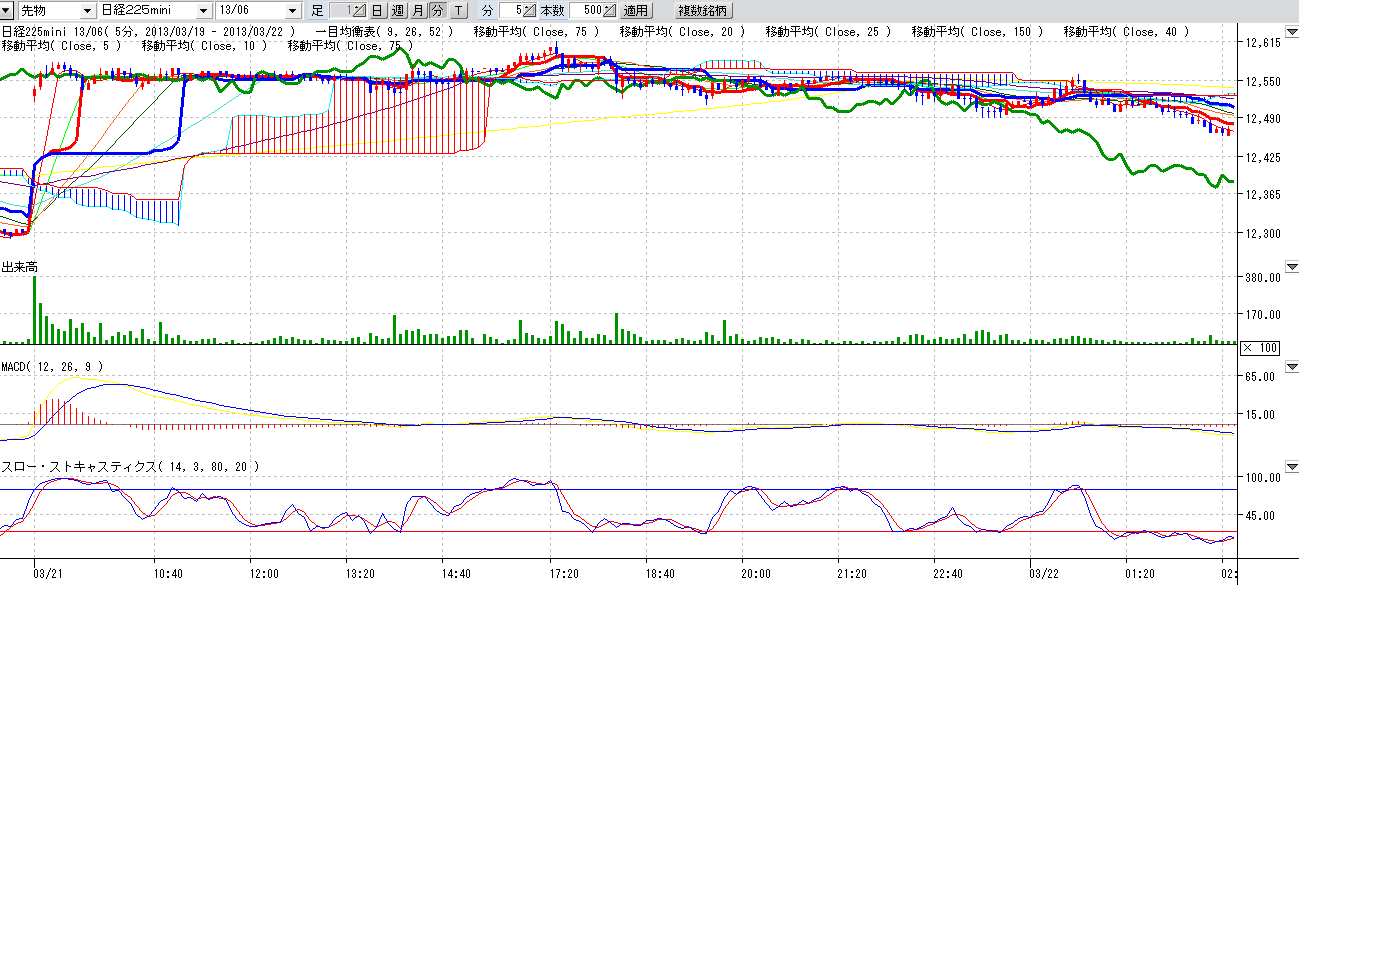
Task: Expand the MACD panel options arrow
Action: 1292,367
